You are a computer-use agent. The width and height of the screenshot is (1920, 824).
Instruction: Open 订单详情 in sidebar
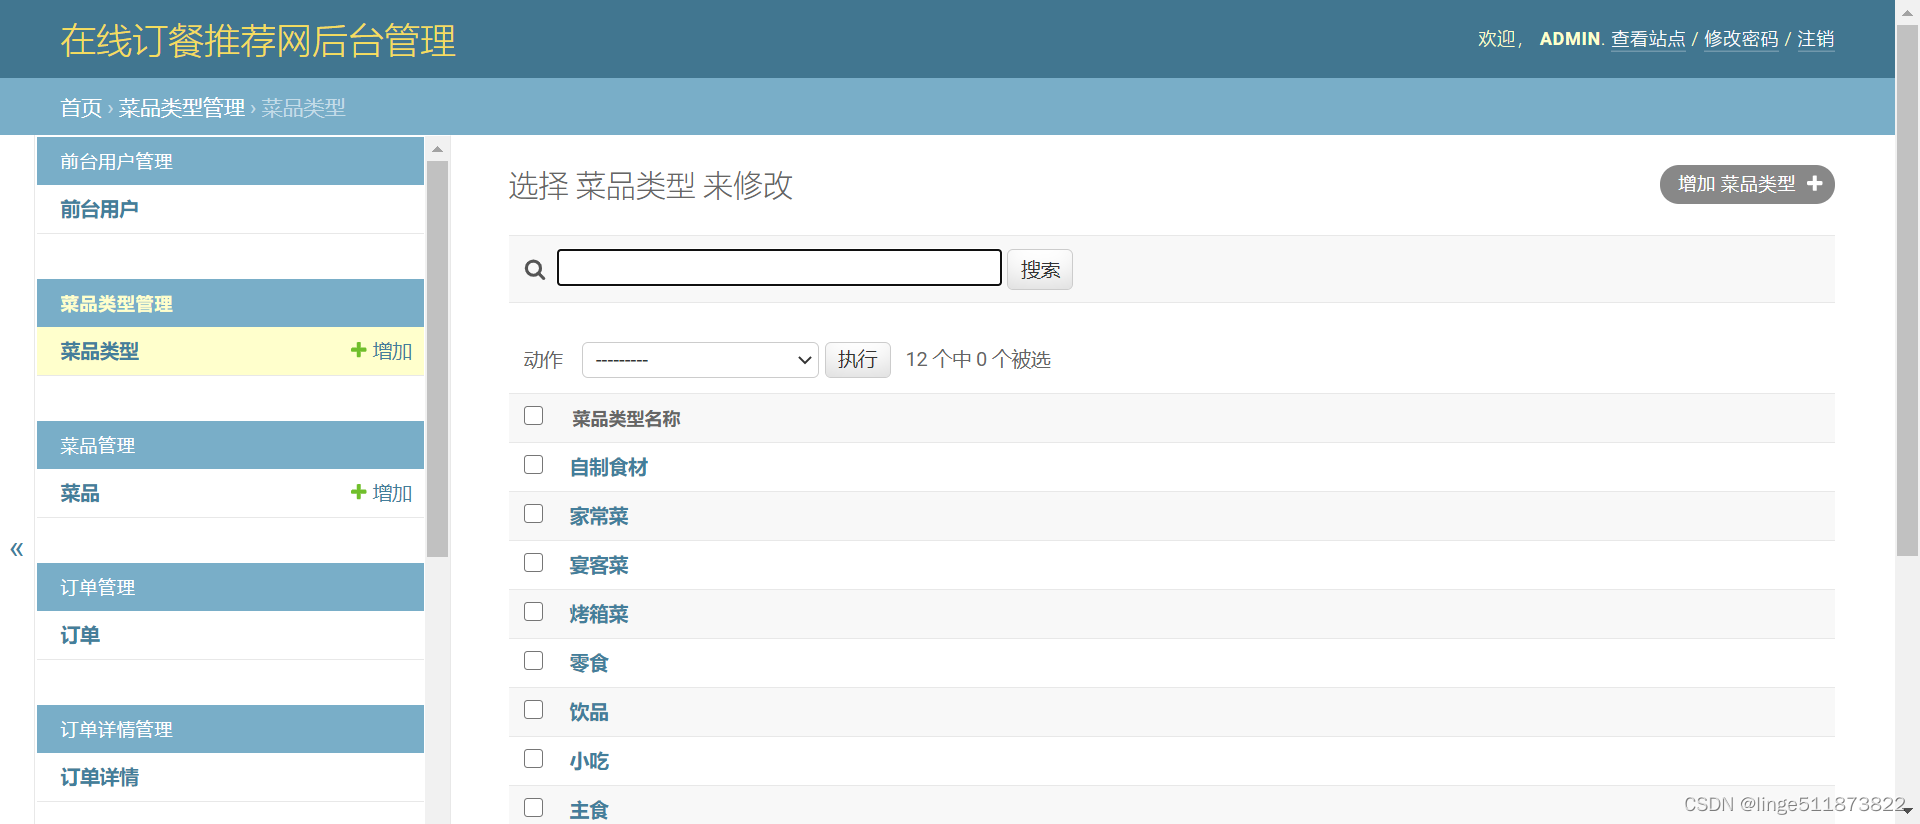[x=99, y=777]
